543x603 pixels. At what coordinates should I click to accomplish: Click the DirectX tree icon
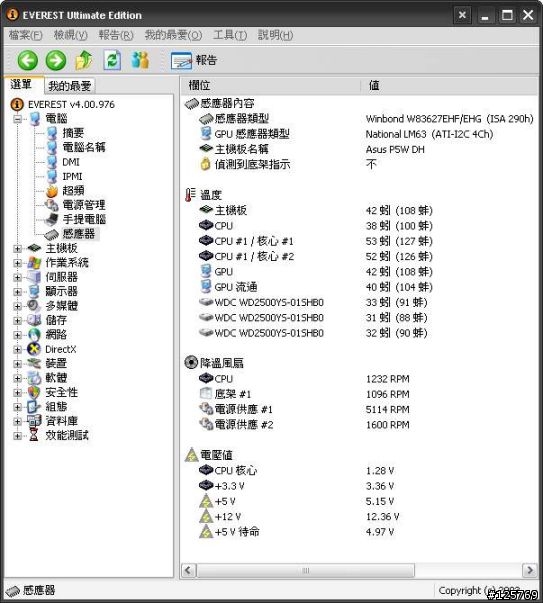point(34,349)
